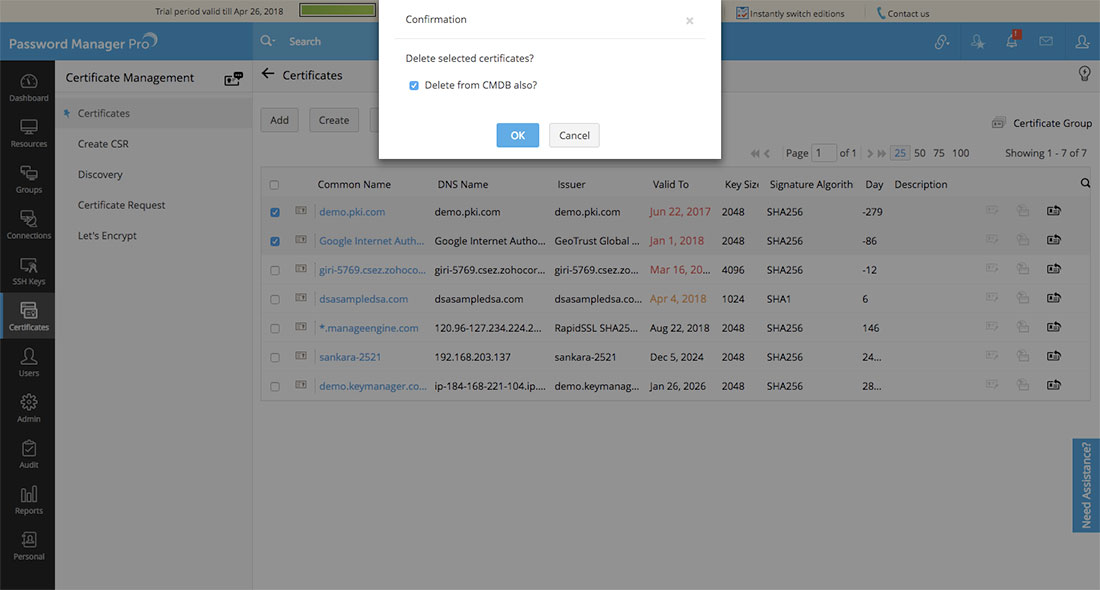Click the user-star favorites icon
This screenshot has width=1100, height=590.
(977, 42)
